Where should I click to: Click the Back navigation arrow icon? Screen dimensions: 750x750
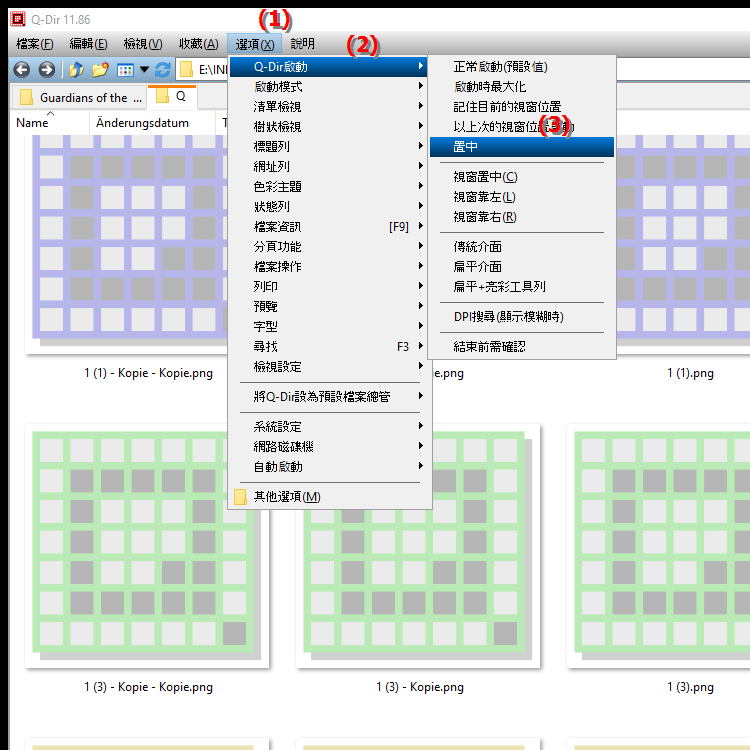pyautogui.click(x=21, y=70)
